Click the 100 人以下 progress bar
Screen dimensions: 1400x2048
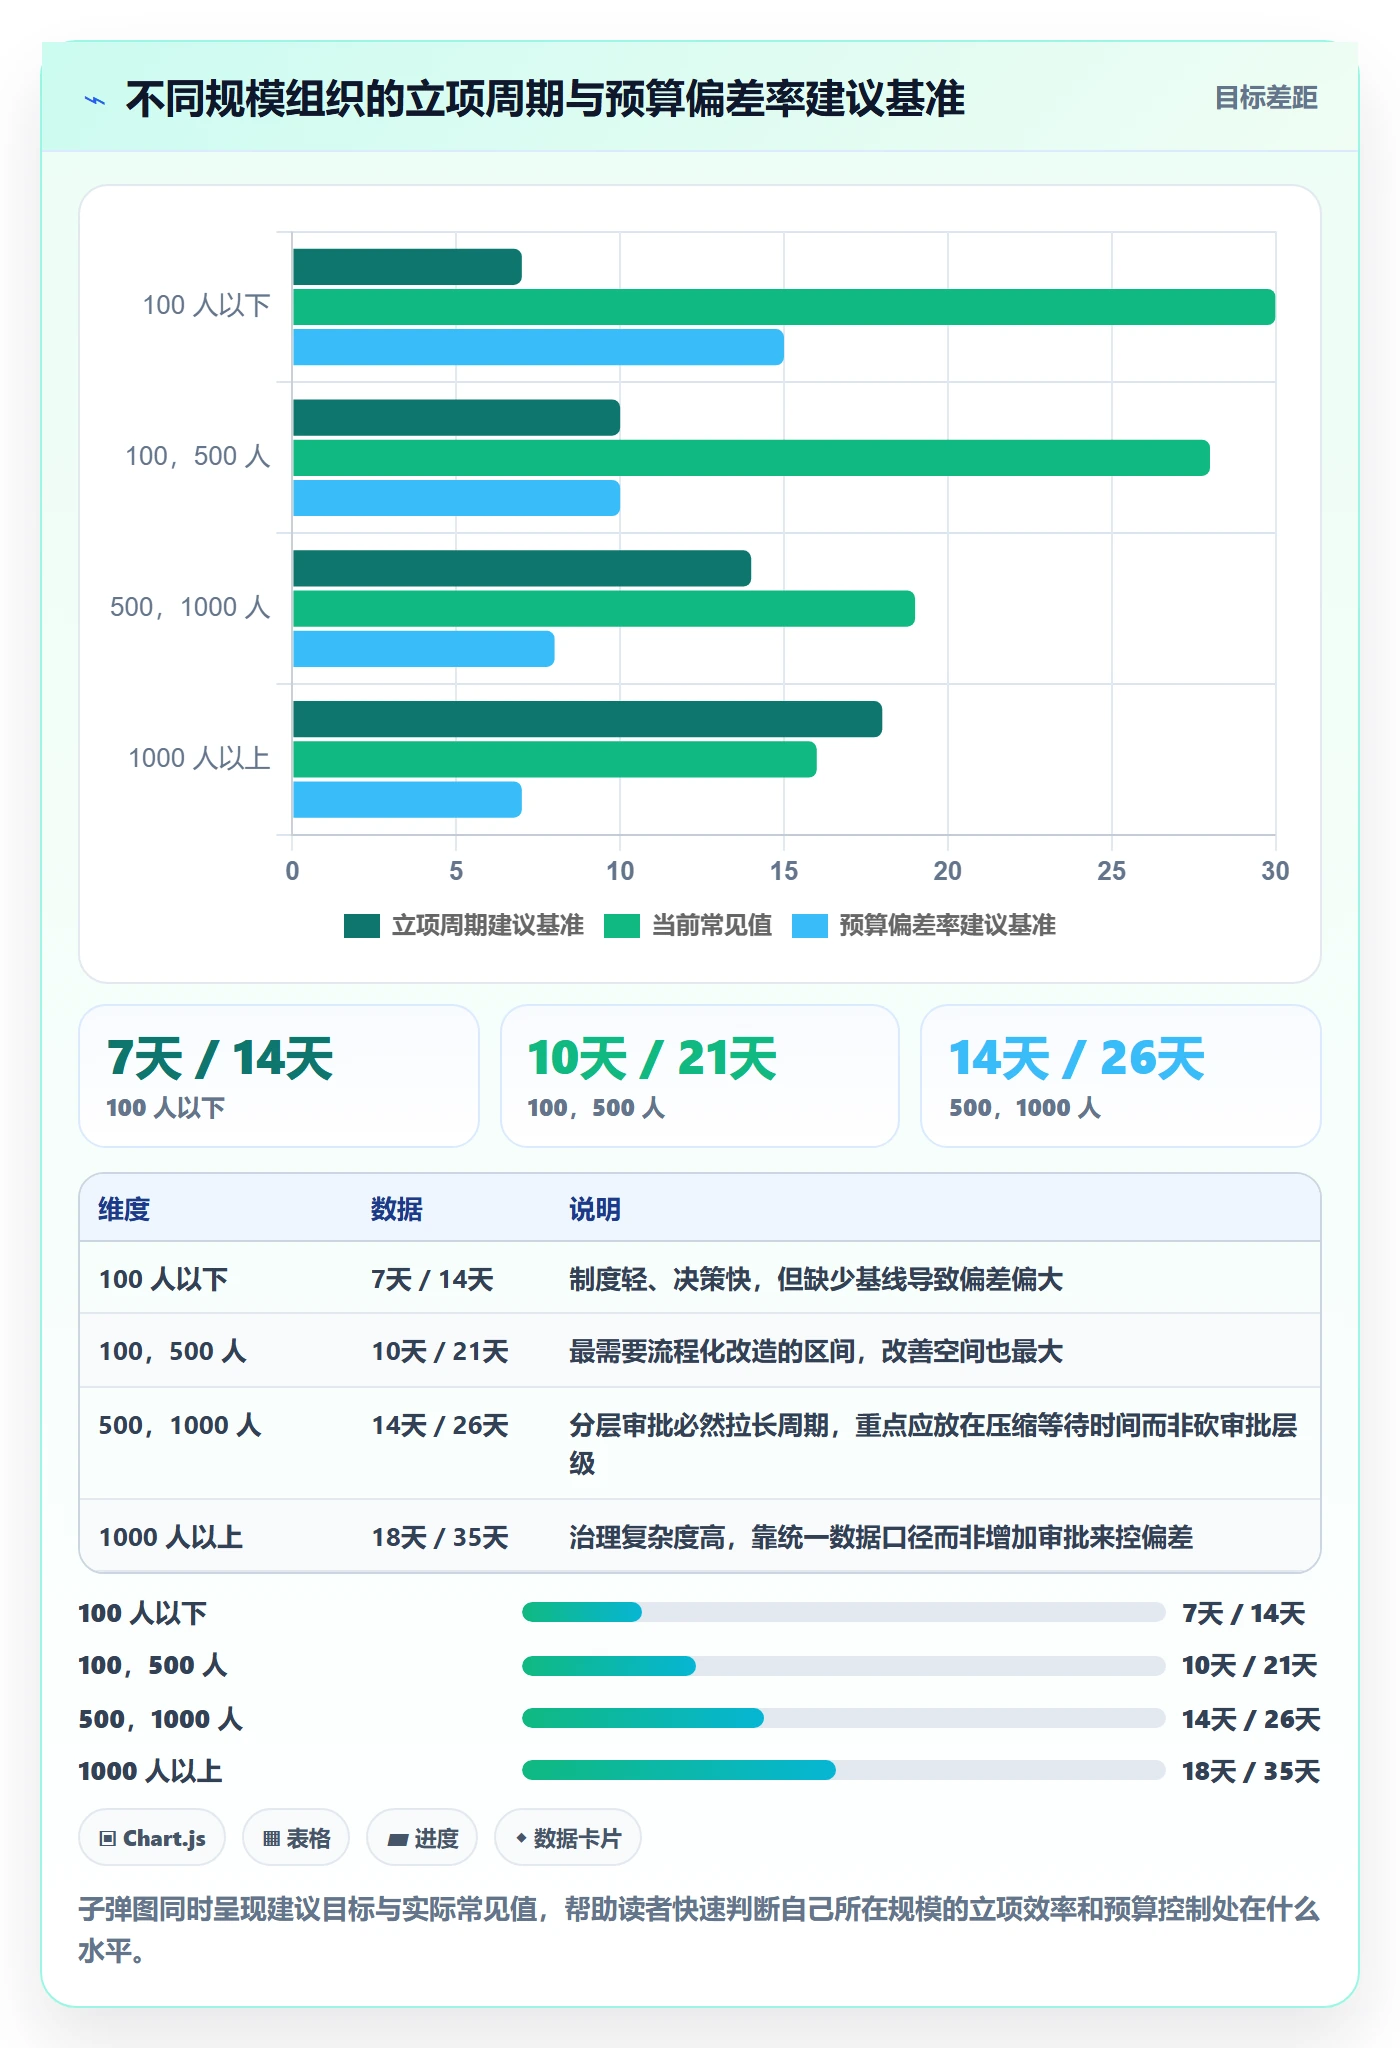844,1612
